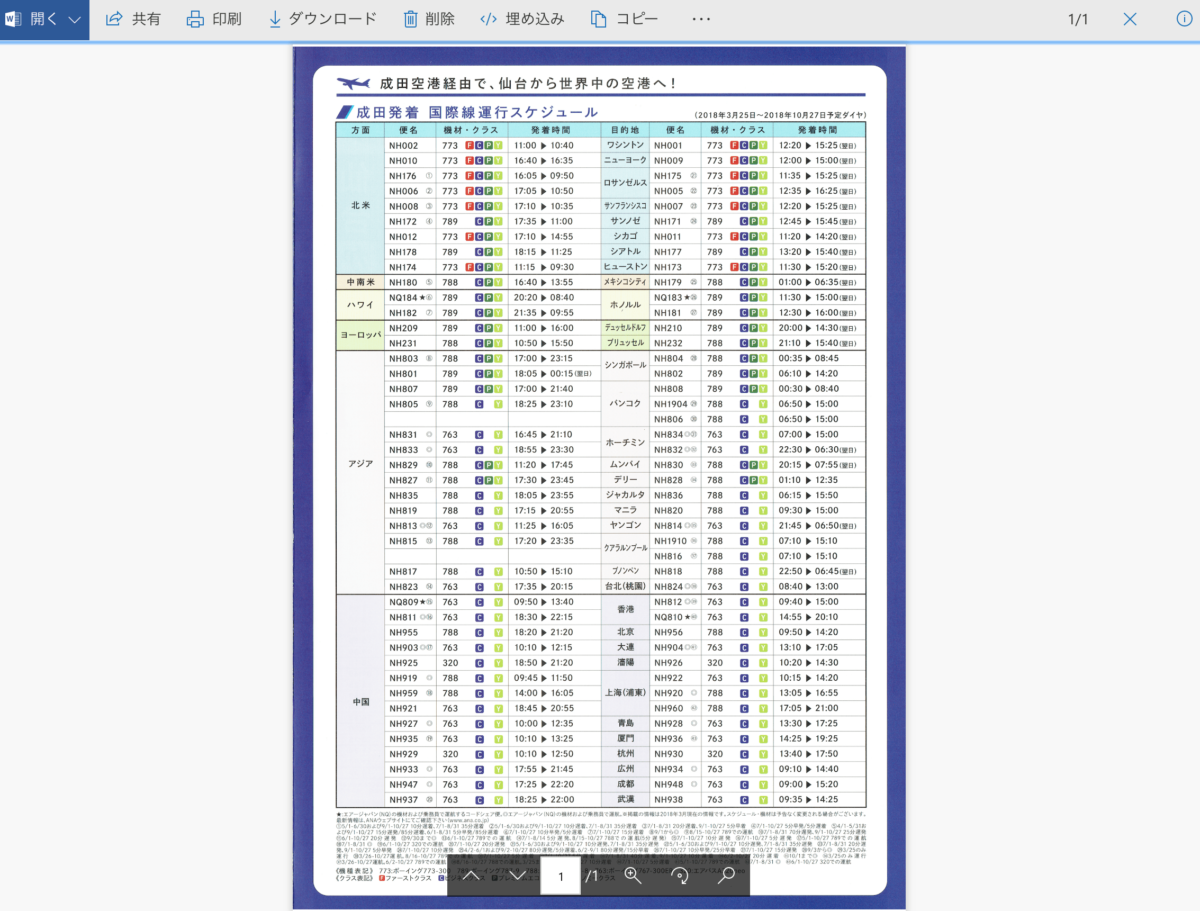Close the viewer with the X icon
Image resolution: width=1200 pixels, height=911 pixels.
[x=1130, y=19]
